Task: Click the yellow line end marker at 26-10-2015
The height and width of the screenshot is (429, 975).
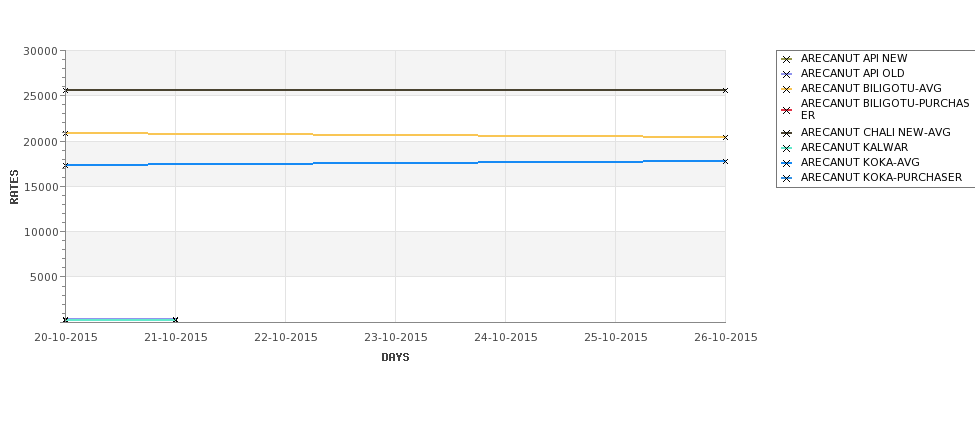Action: pyautogui.click(x=725, y=137)
